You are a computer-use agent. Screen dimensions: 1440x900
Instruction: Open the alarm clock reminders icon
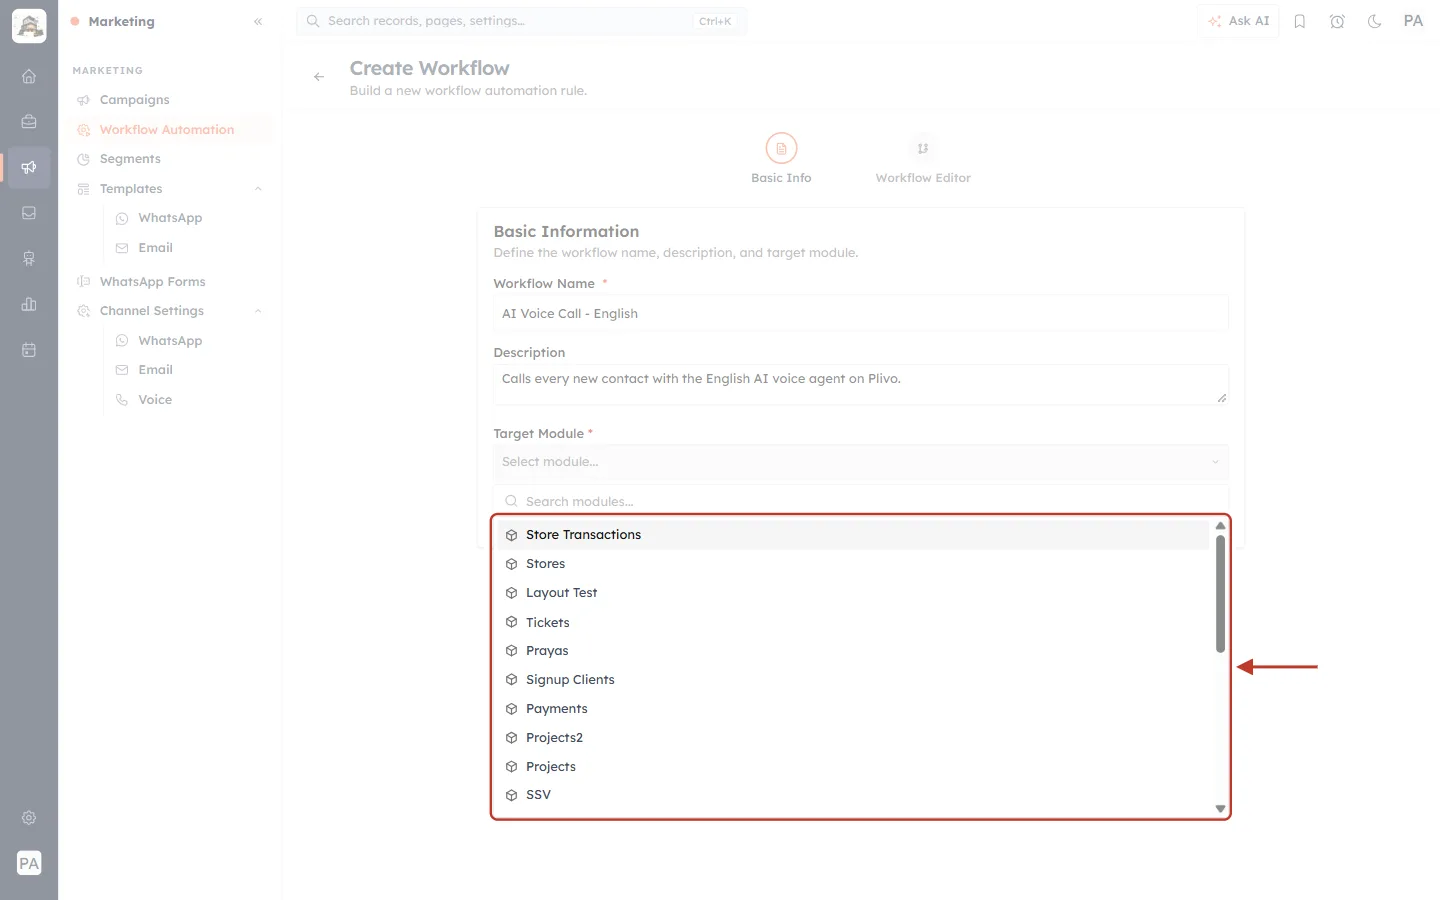pyautogui.click(x=1337, y=21)
